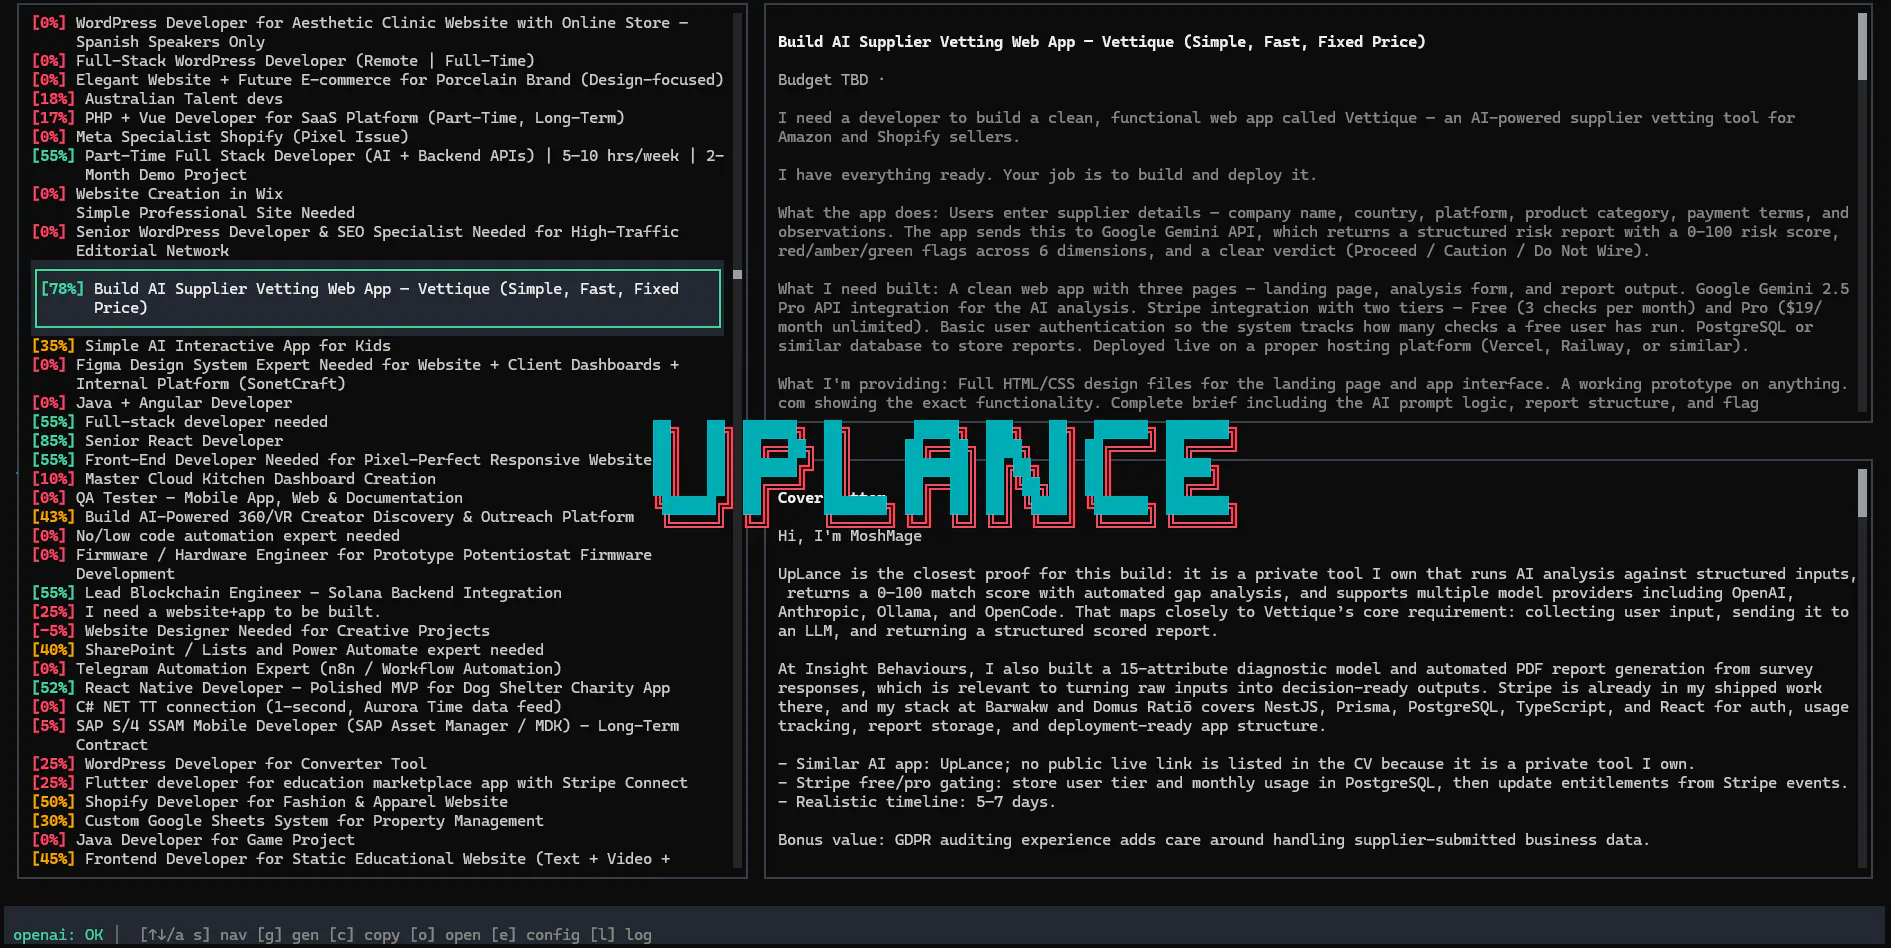Pick the Website Designer Needed for Creative Projects job
Screen dimensions: 1891x948
click(378, 631)
